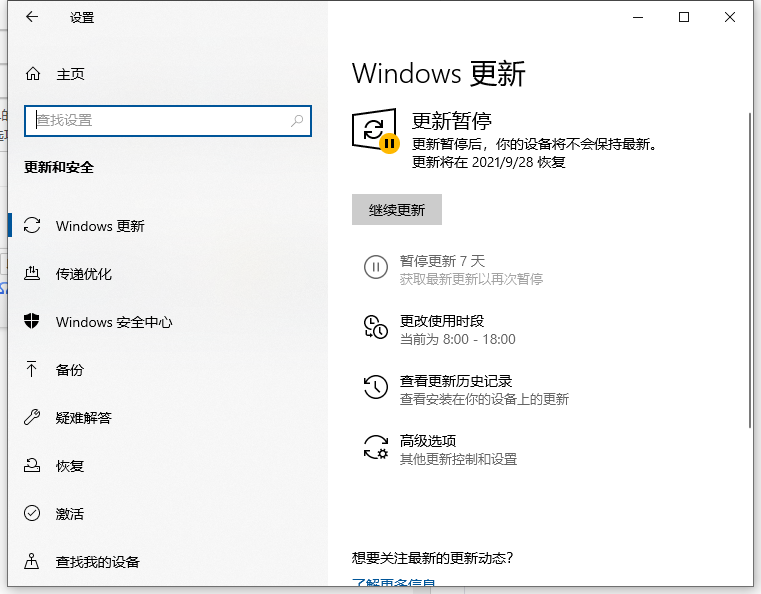This screenshot has height=594, width=761.
Task: Select 传递优化 in the sidebar
Action: coord(84,274)
